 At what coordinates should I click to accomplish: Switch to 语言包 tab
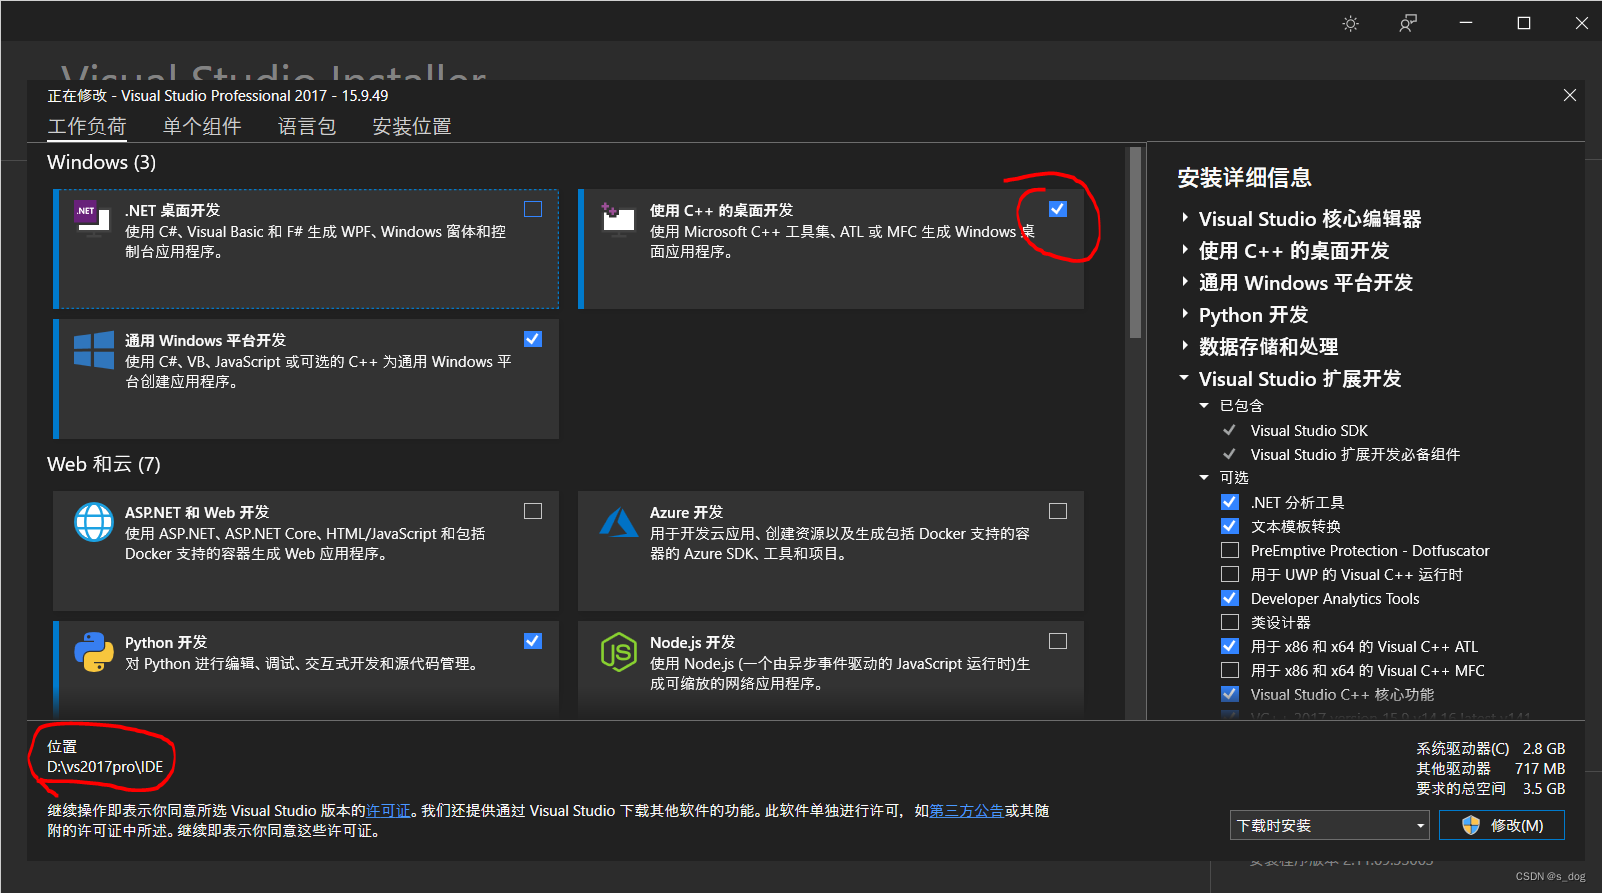tap(307, 126)
